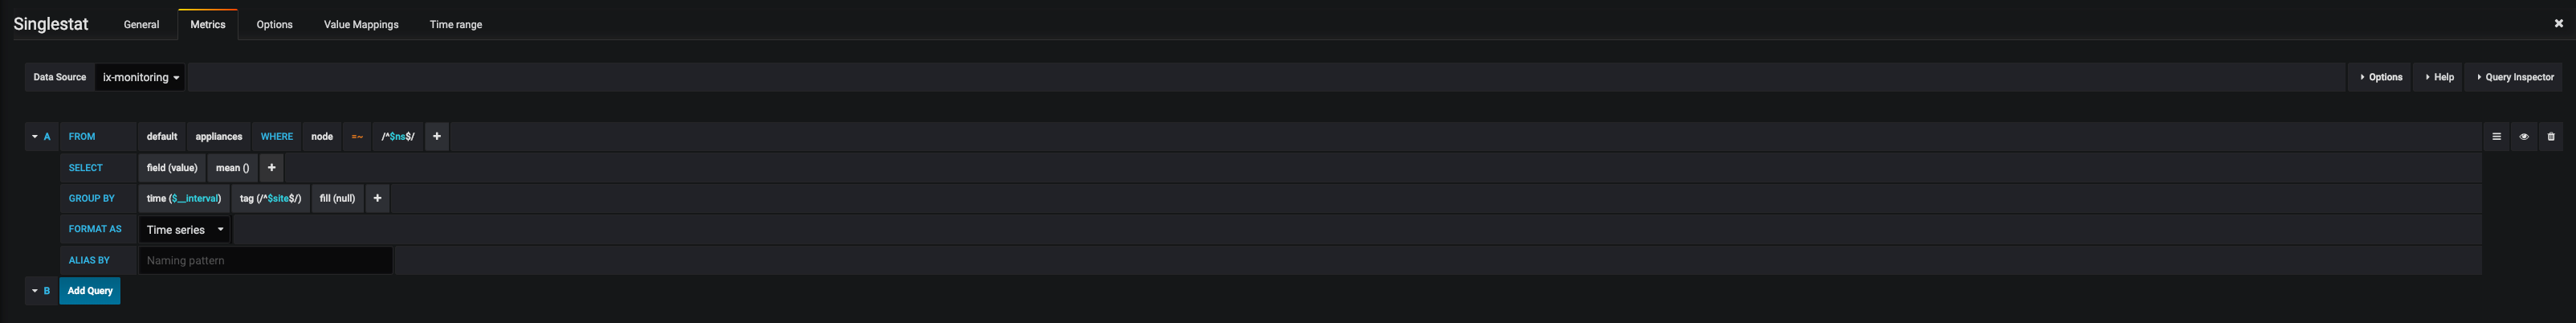Expand the Options section on right

pyautogui.click(x=2381, y=77)
